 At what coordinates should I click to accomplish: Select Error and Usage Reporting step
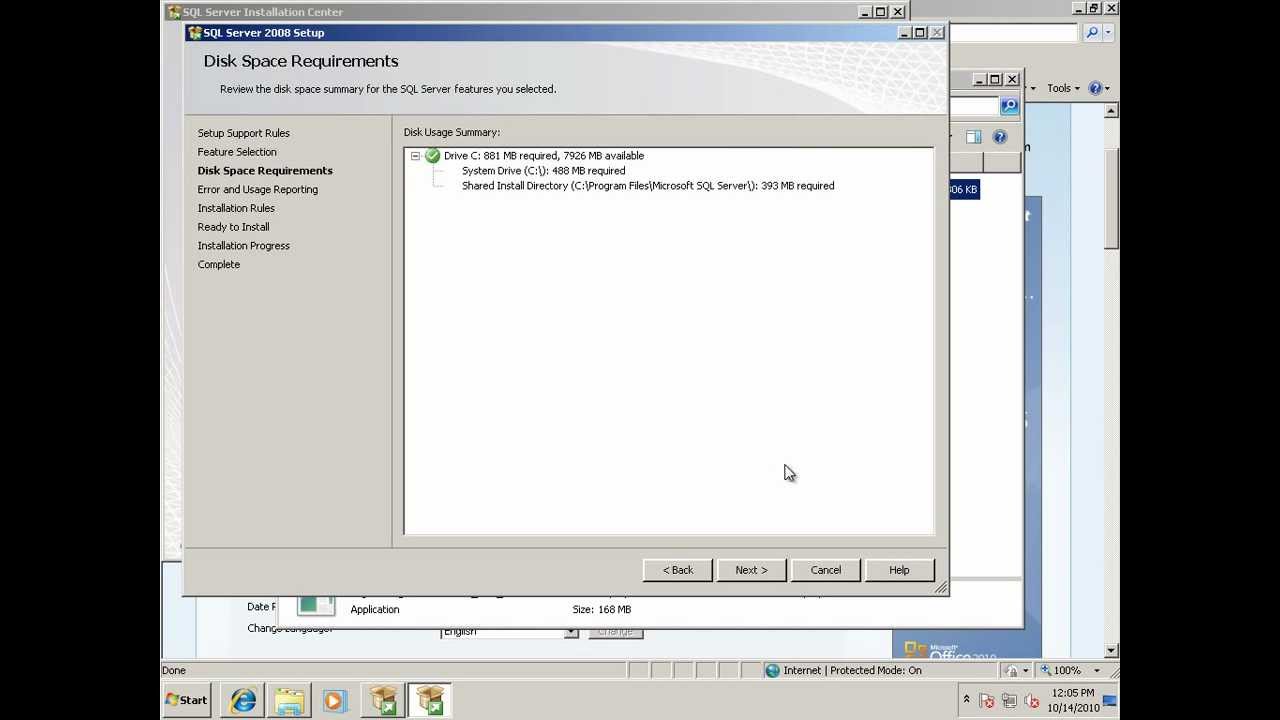click(257, 190)
